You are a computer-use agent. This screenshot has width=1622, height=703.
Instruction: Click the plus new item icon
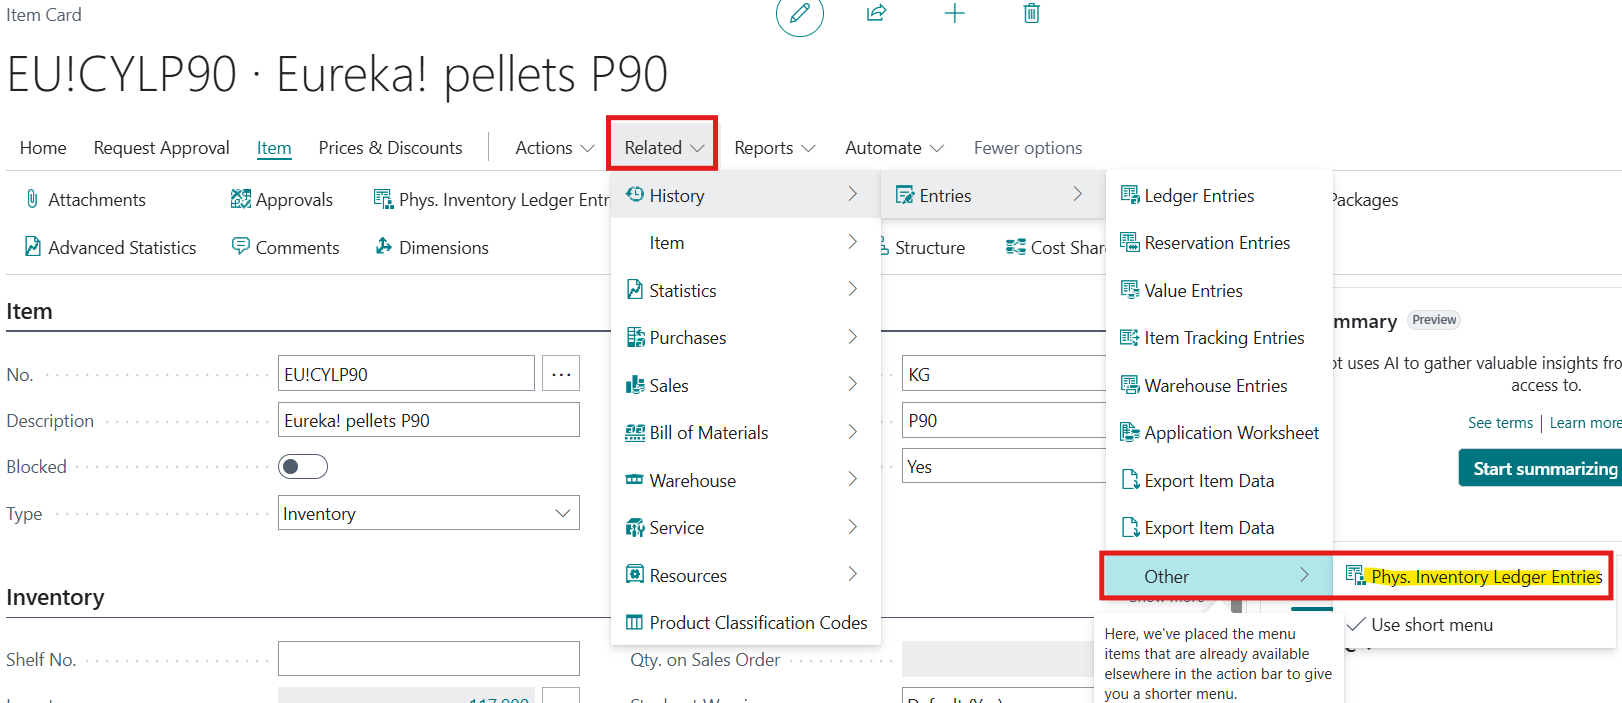tap(954, 13)
